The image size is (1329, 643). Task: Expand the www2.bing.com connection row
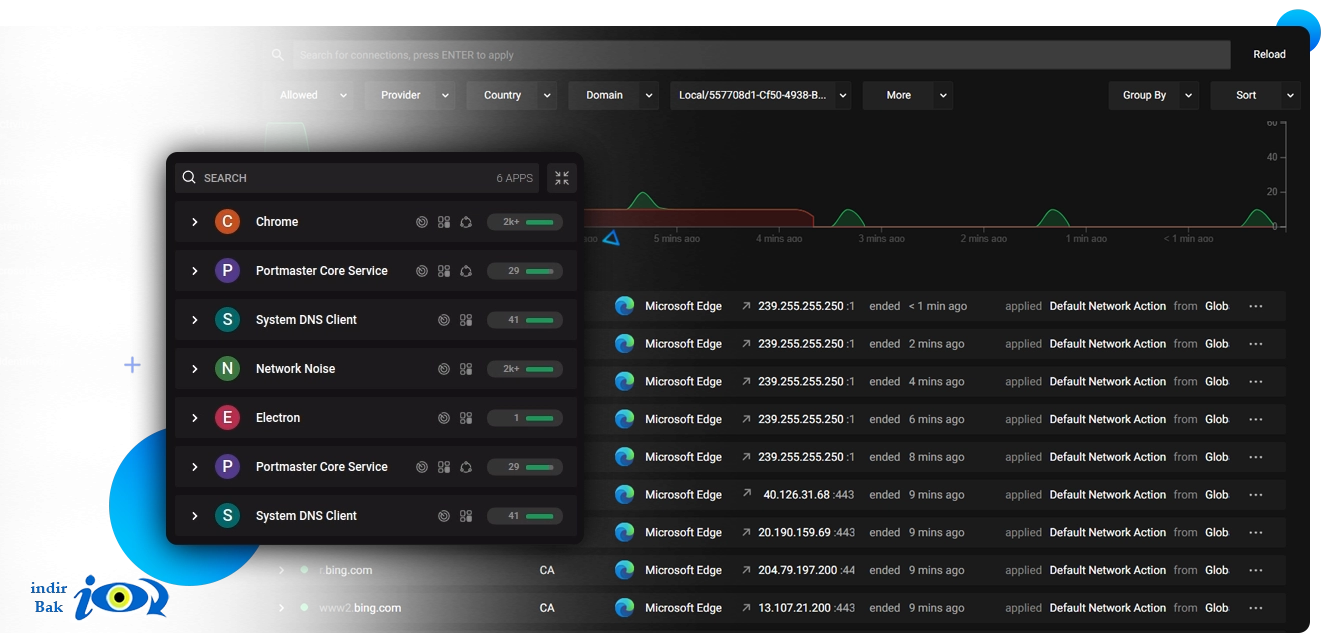click(x=281, y=608)
